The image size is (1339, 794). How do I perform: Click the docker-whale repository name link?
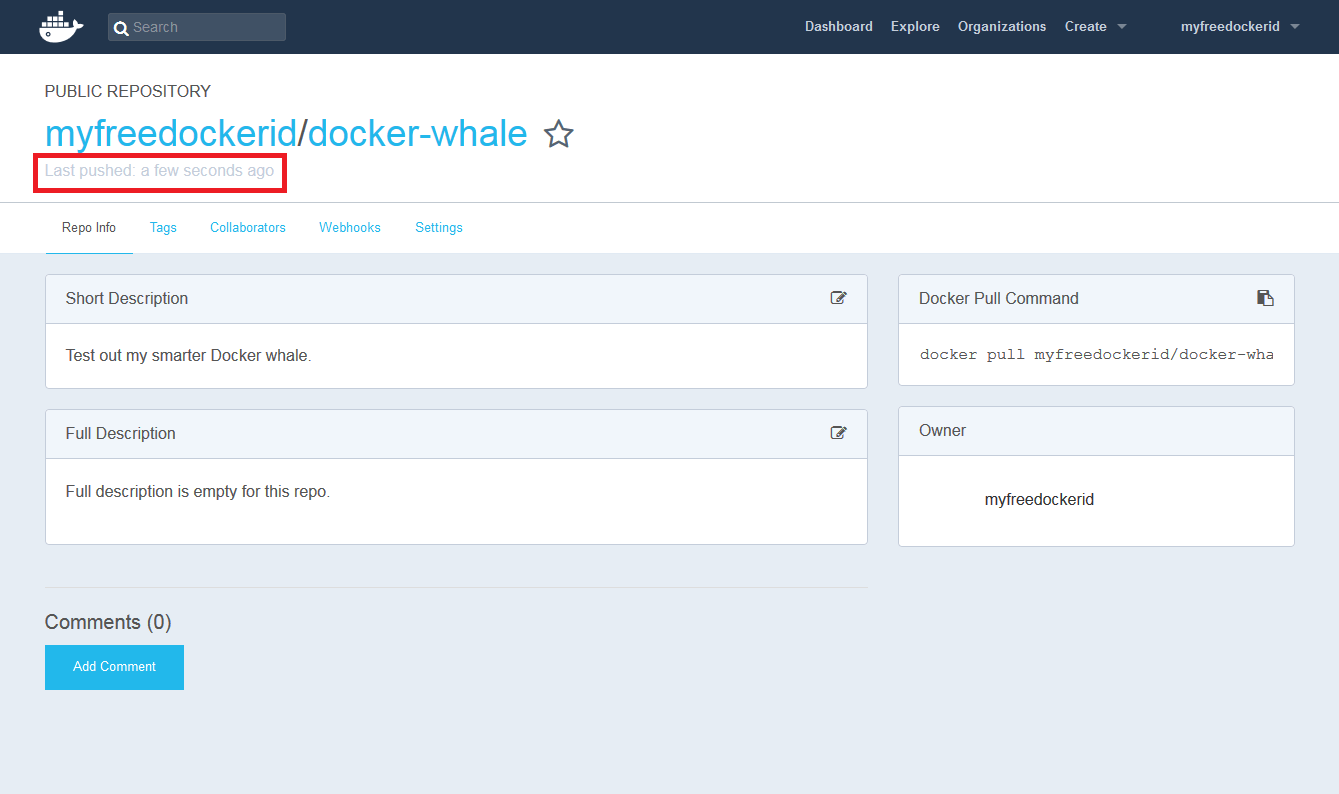418,134
